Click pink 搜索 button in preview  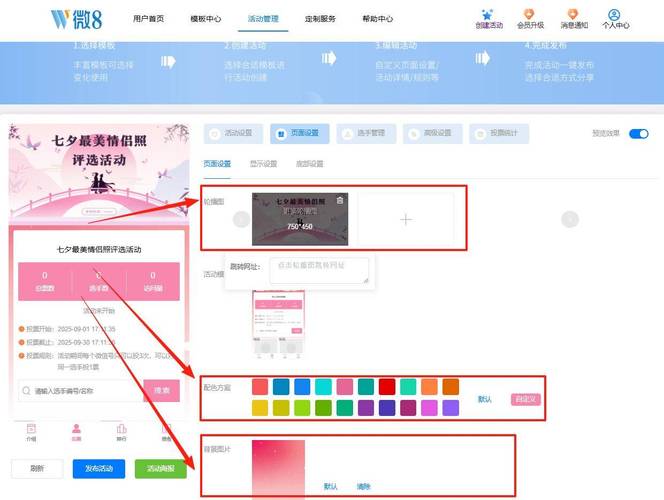(x=161, y=390)
